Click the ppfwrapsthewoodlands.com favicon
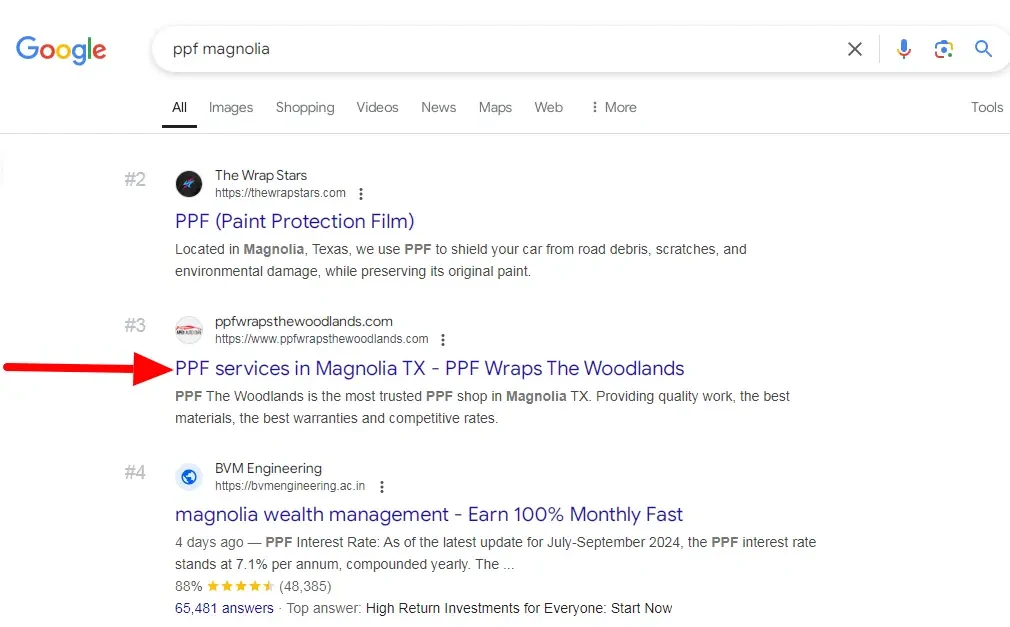 pyautogui.click(x=189, y=330)
